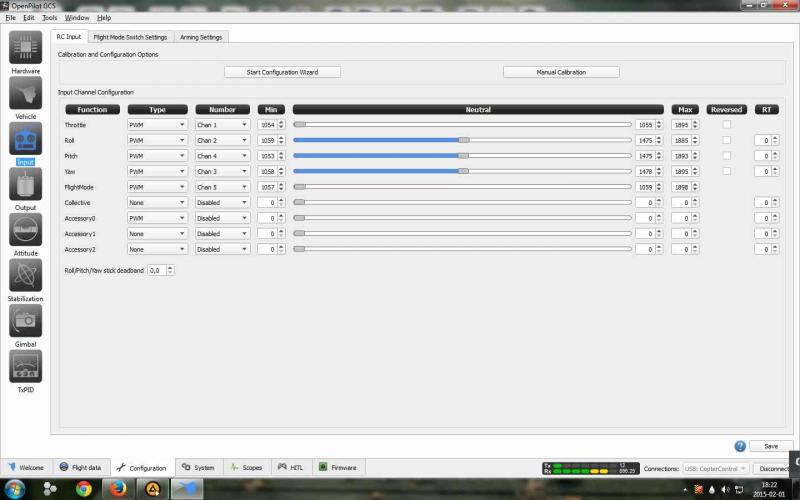Image resolution: width=800 pixels, height=500 pixels.
Task: Enable Reversed checkbox for Roll
Action: coord(727,140)
